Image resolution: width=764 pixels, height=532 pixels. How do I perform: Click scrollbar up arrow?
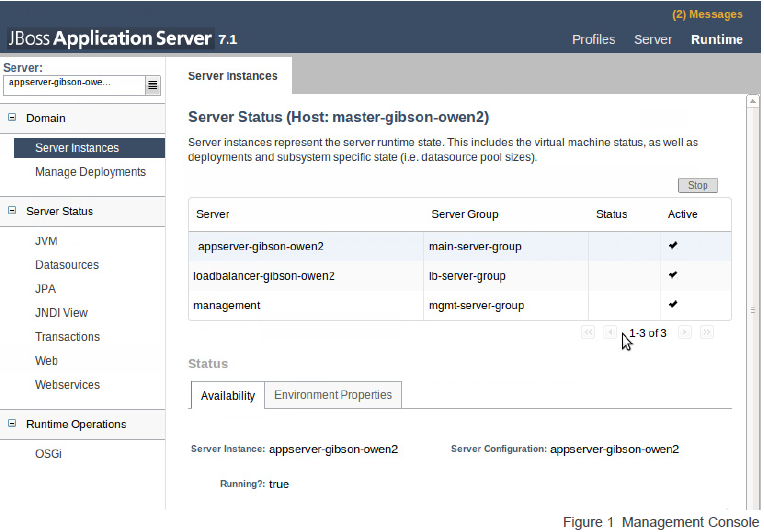click(753, 101)
